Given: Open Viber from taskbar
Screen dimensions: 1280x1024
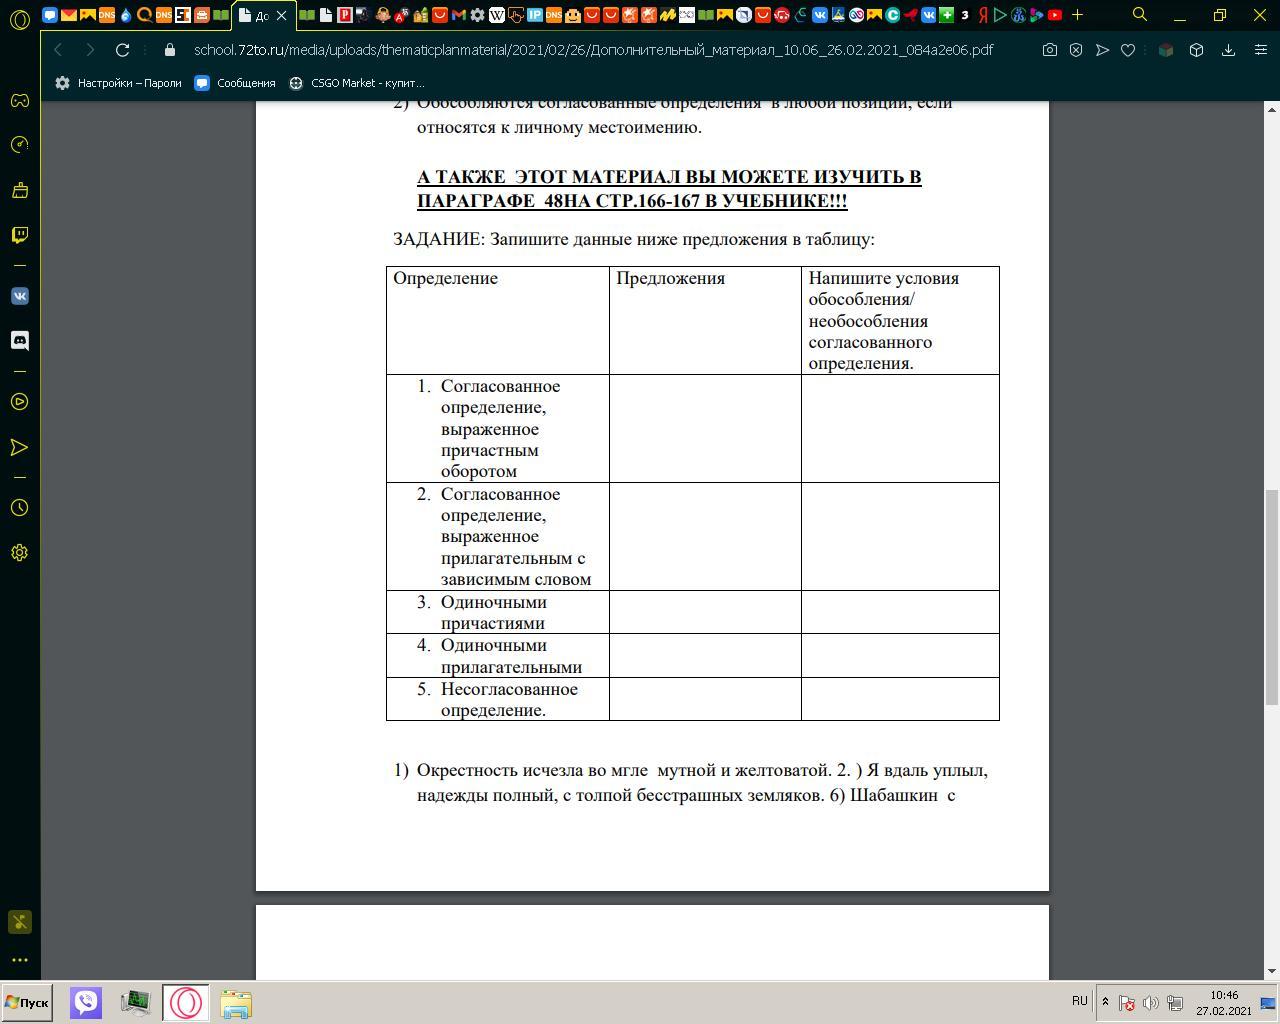Looking at the screenshot, I should coord(86,1002).
